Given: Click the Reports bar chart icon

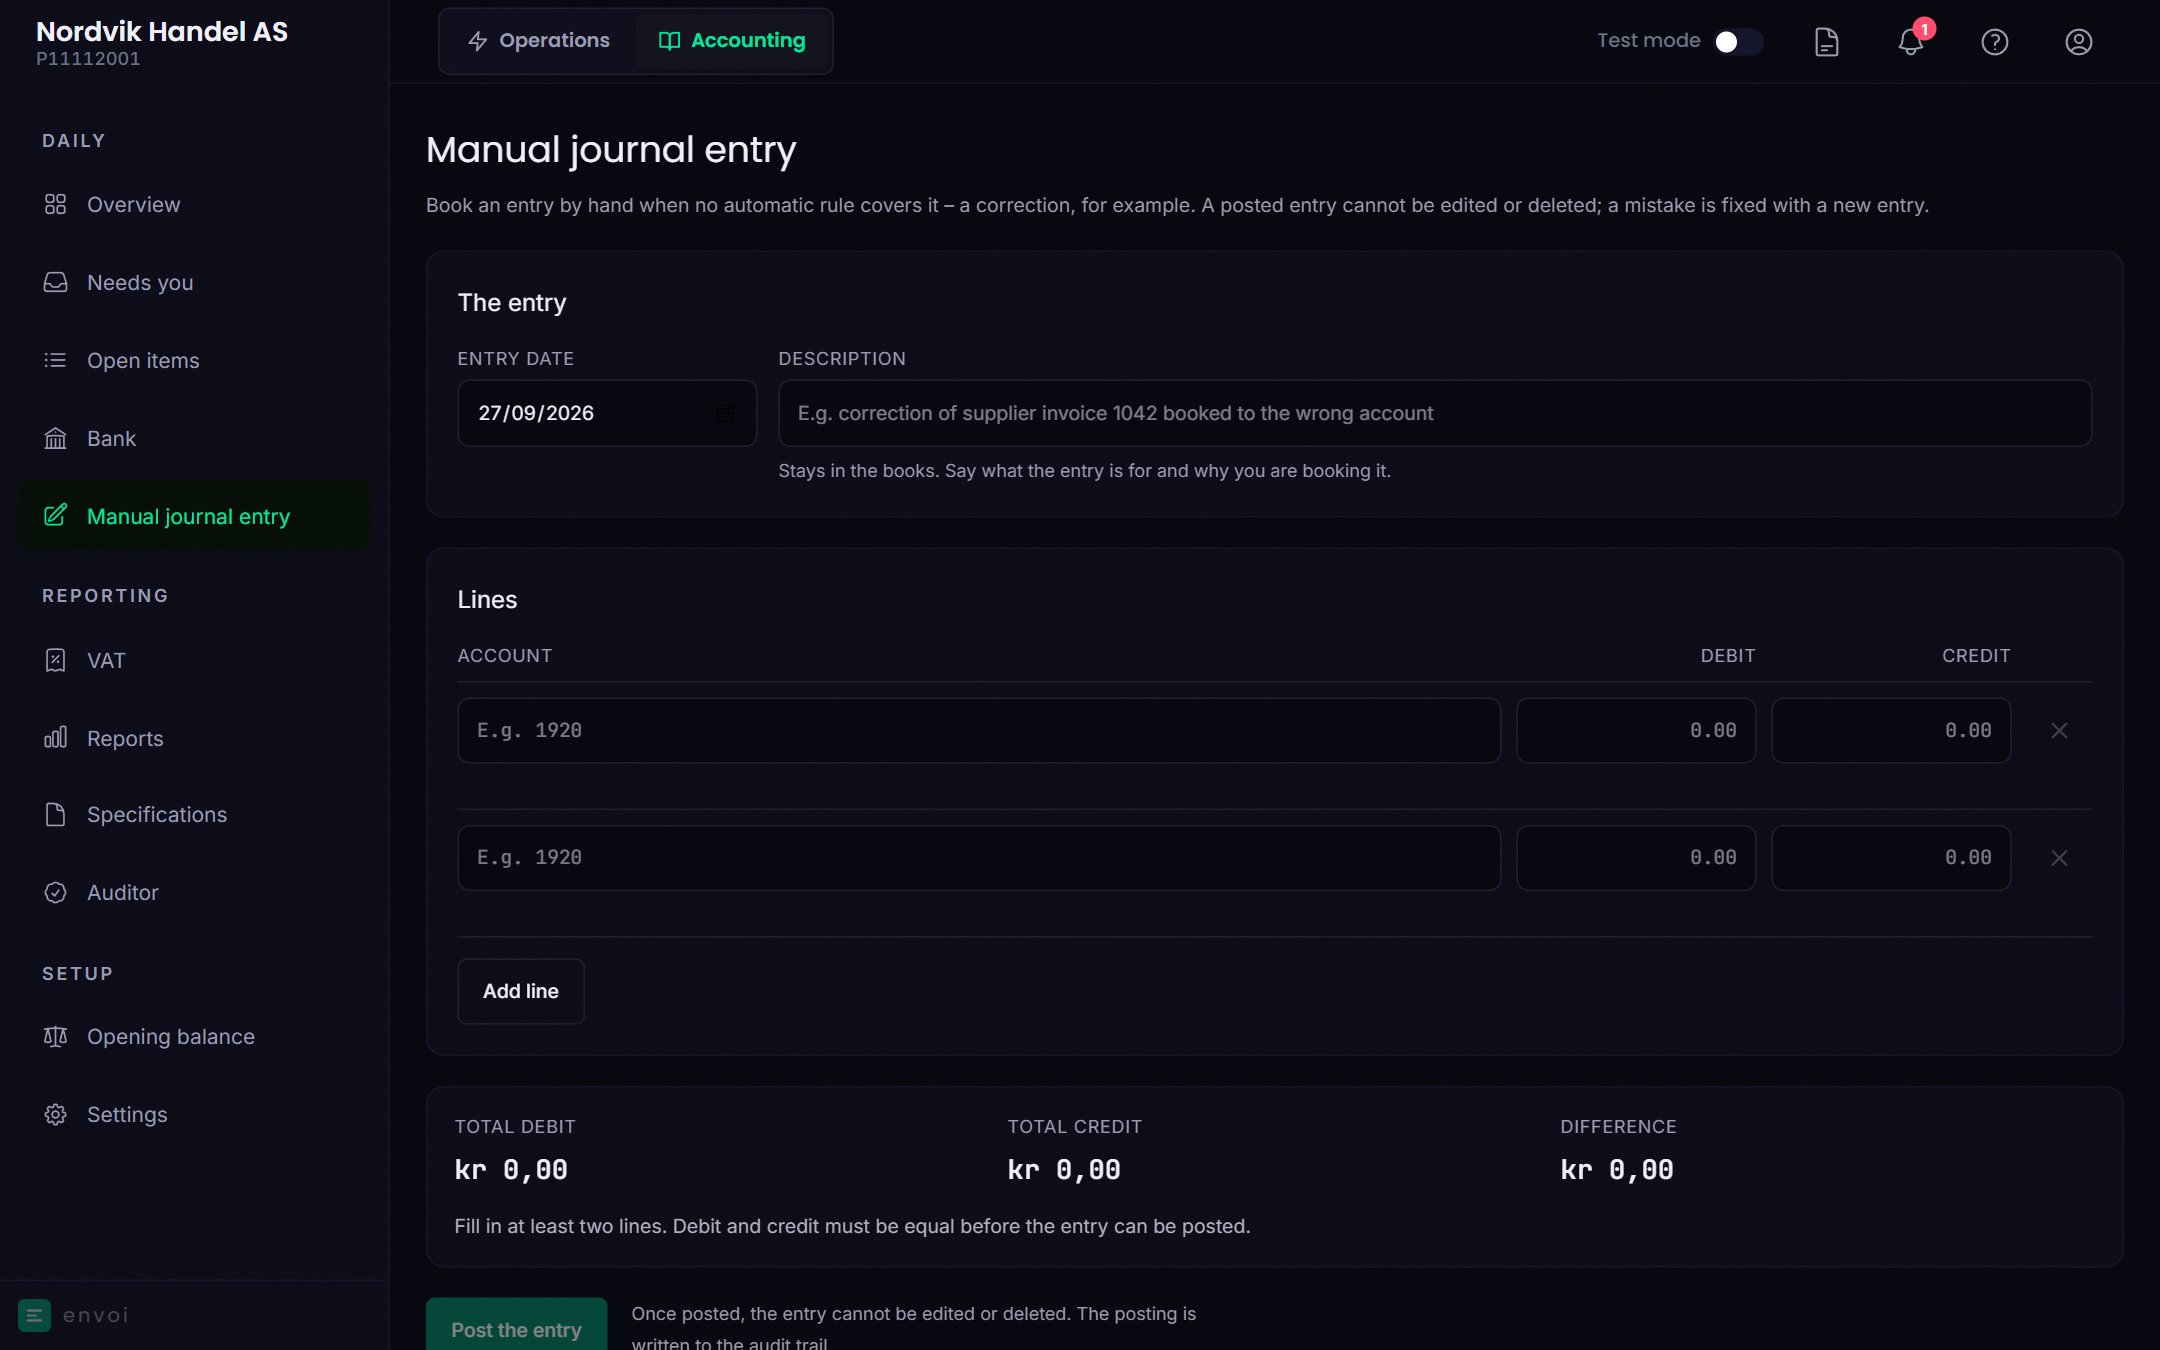Looking at the screenshot, I should coord(55,738).
